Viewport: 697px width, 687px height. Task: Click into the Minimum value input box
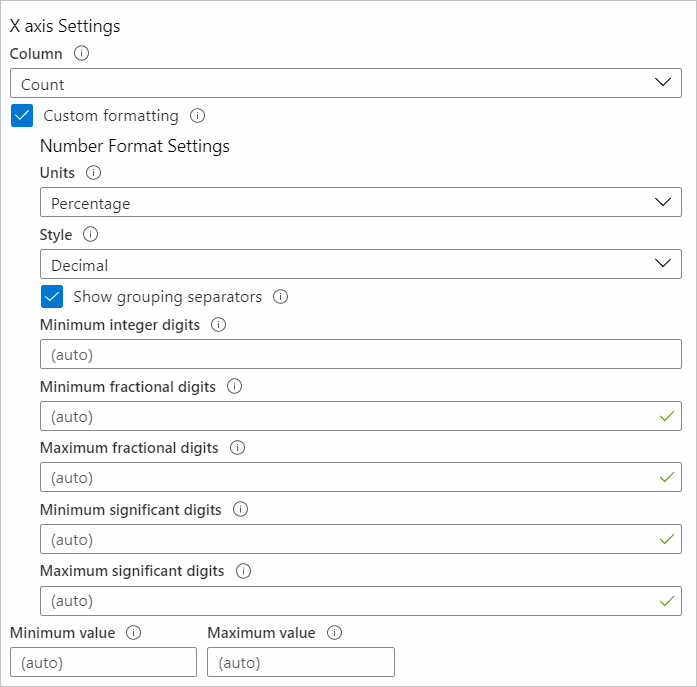pos(103,662)
